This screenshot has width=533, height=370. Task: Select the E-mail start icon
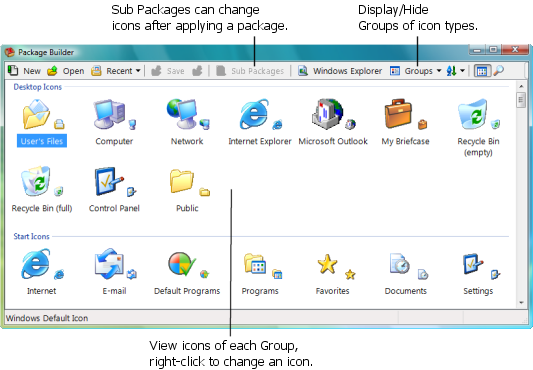tap(114, 272)
